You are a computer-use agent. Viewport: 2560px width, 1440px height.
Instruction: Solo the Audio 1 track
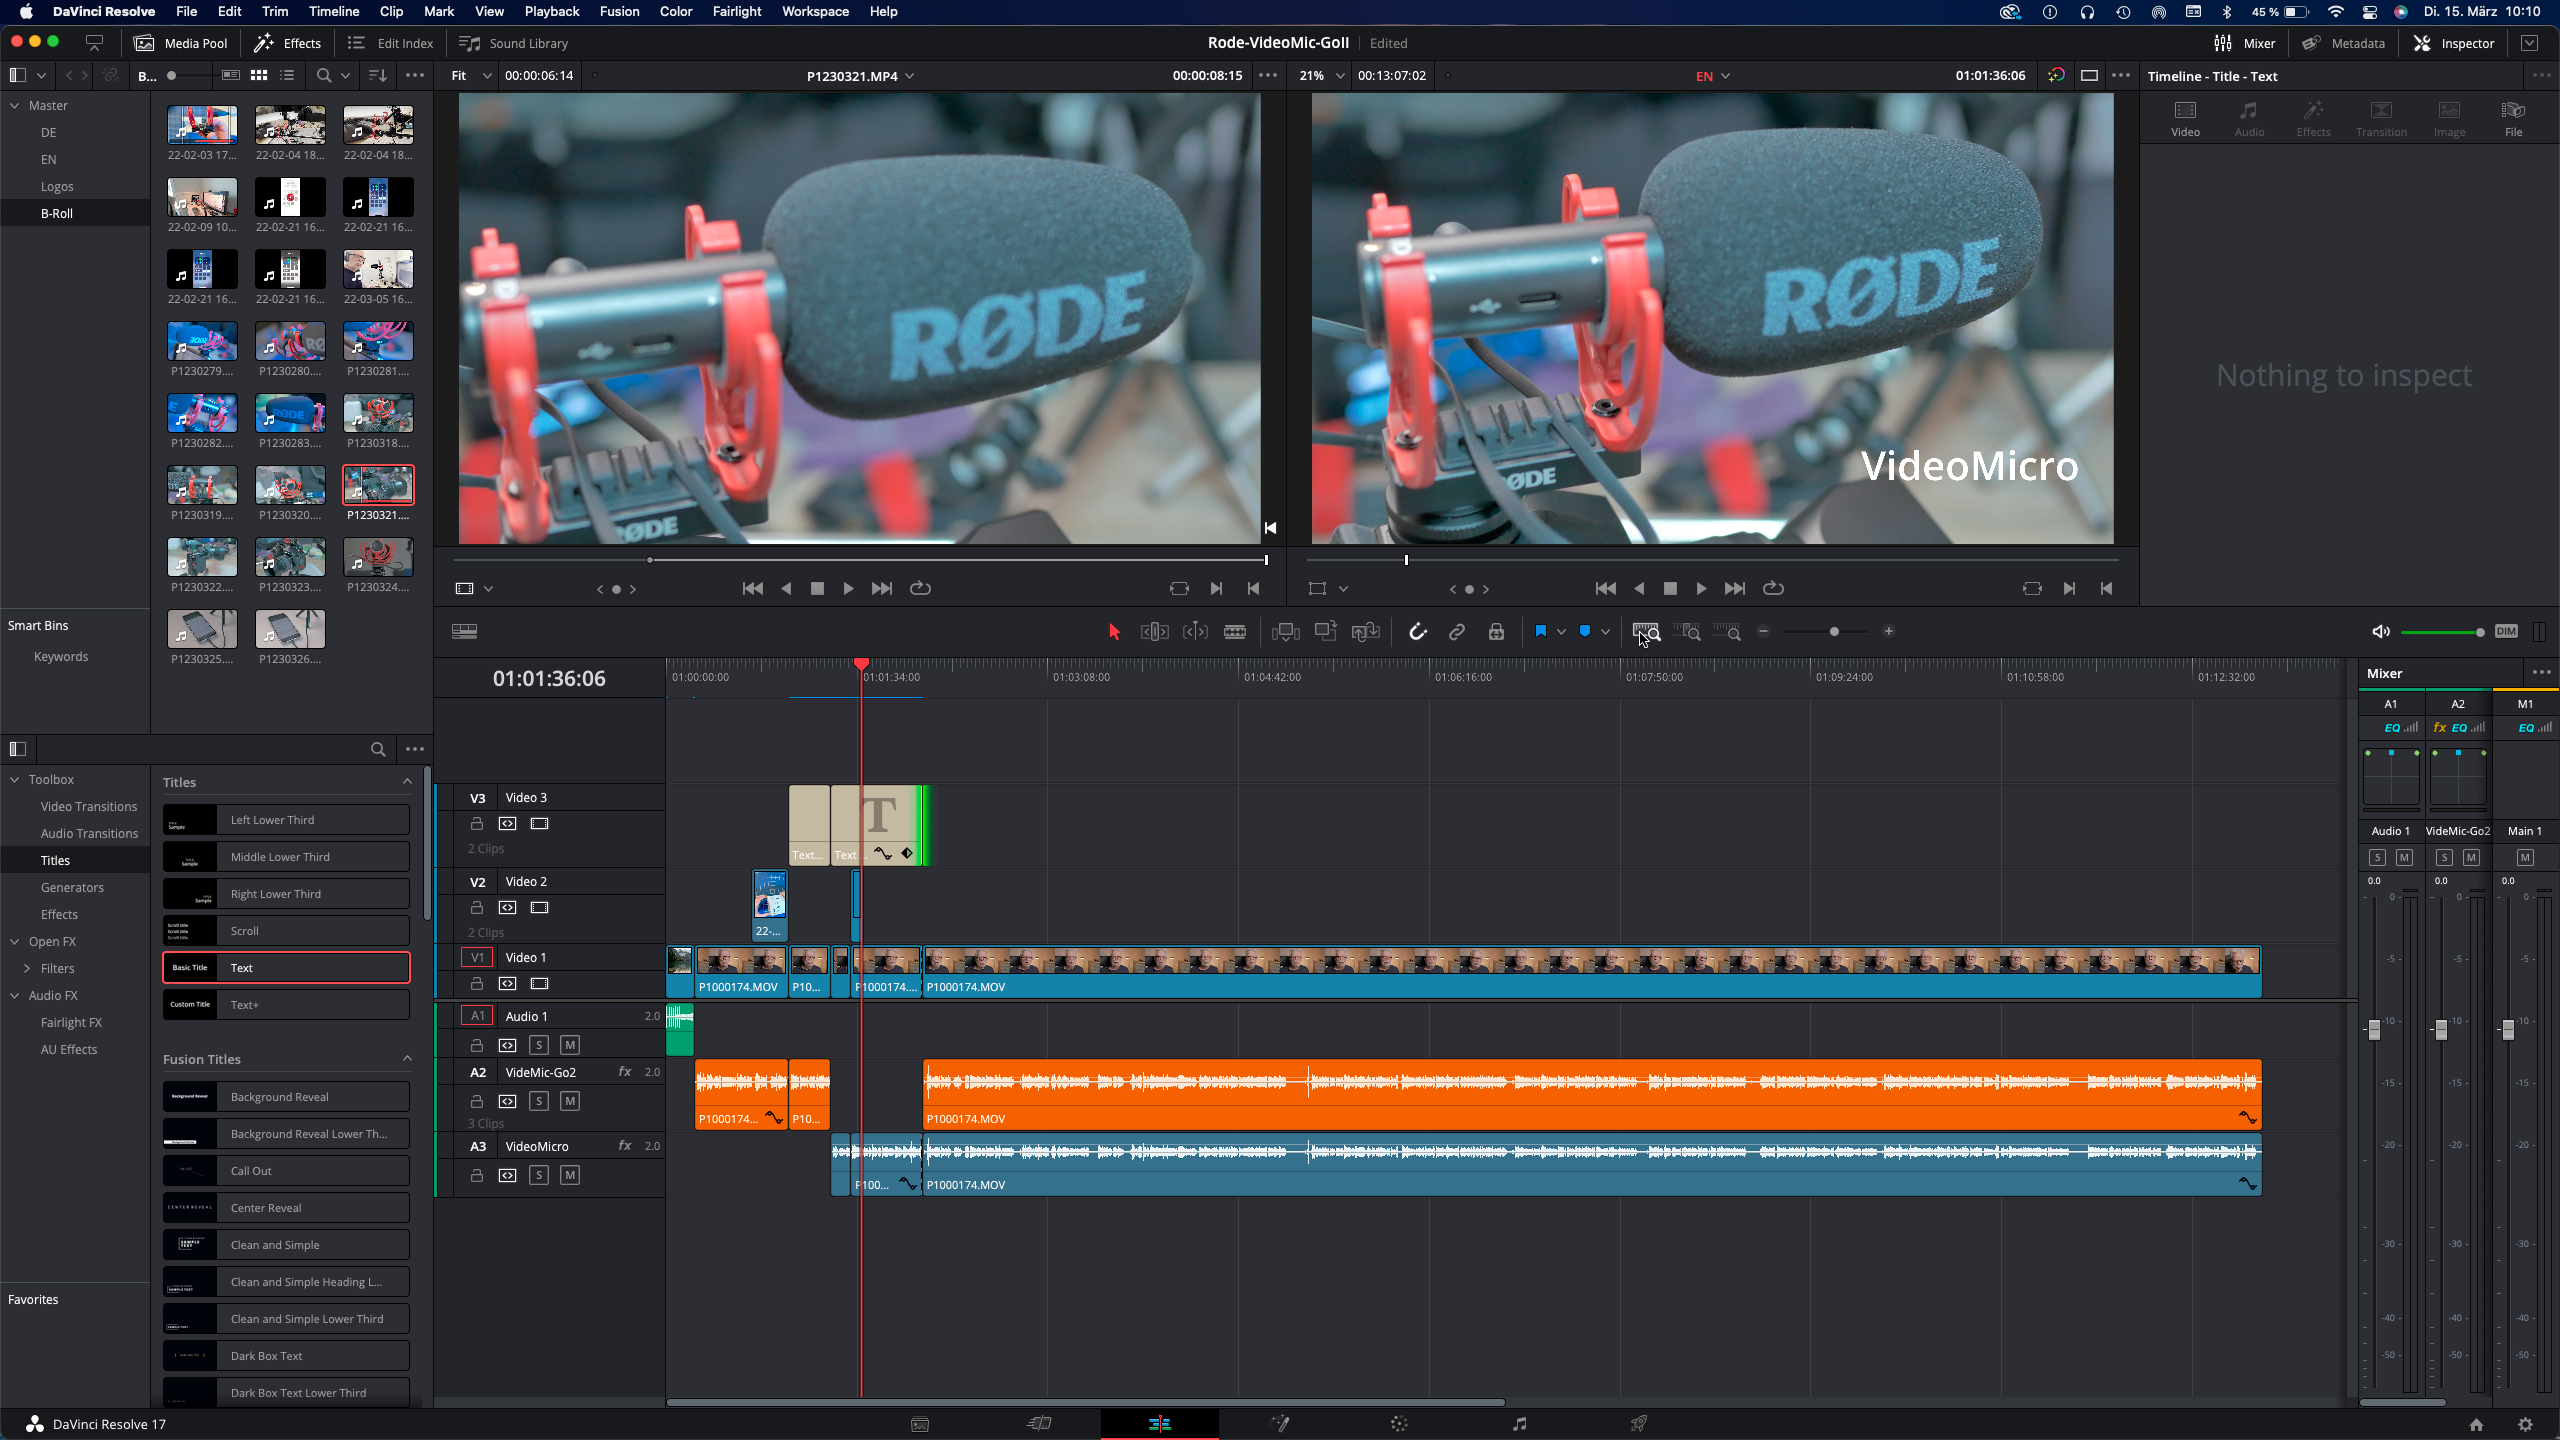pyautogui.click(x=539, y=1045)
